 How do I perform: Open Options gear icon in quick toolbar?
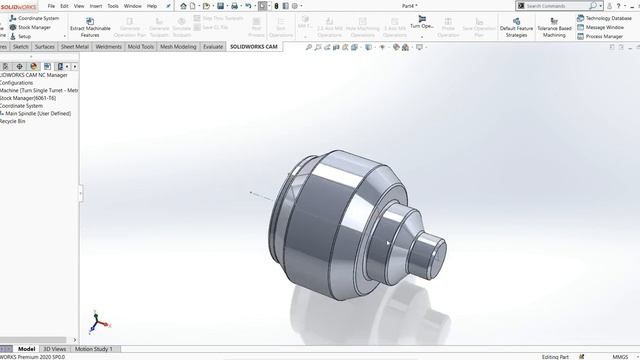click(295, 6)
